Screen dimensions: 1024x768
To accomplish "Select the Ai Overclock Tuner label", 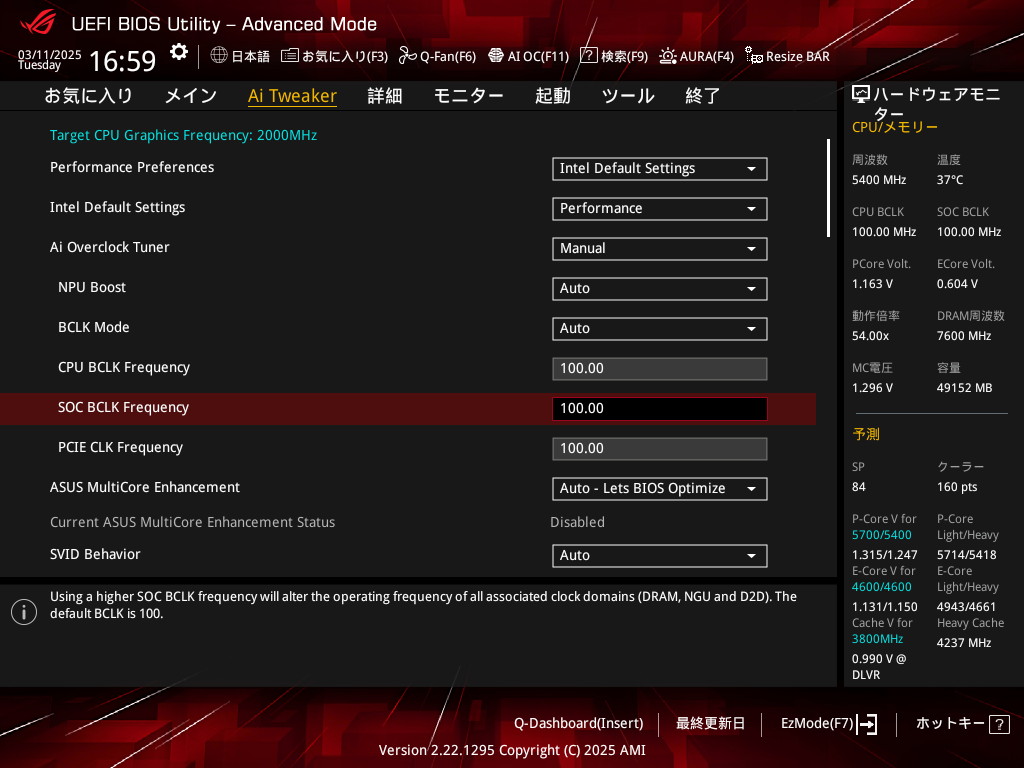I will [x=110, y=248].
